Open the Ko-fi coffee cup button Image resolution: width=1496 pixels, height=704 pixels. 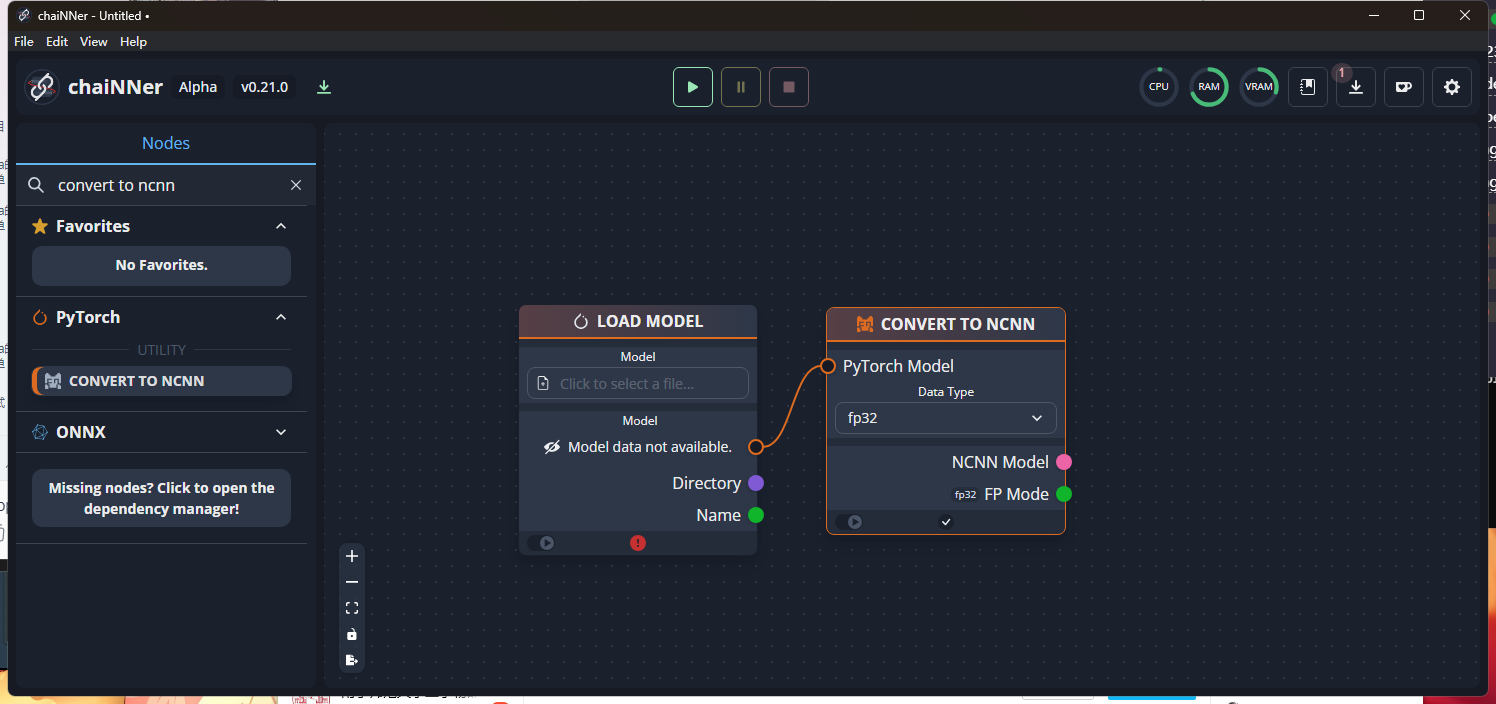click(1404, 87)
